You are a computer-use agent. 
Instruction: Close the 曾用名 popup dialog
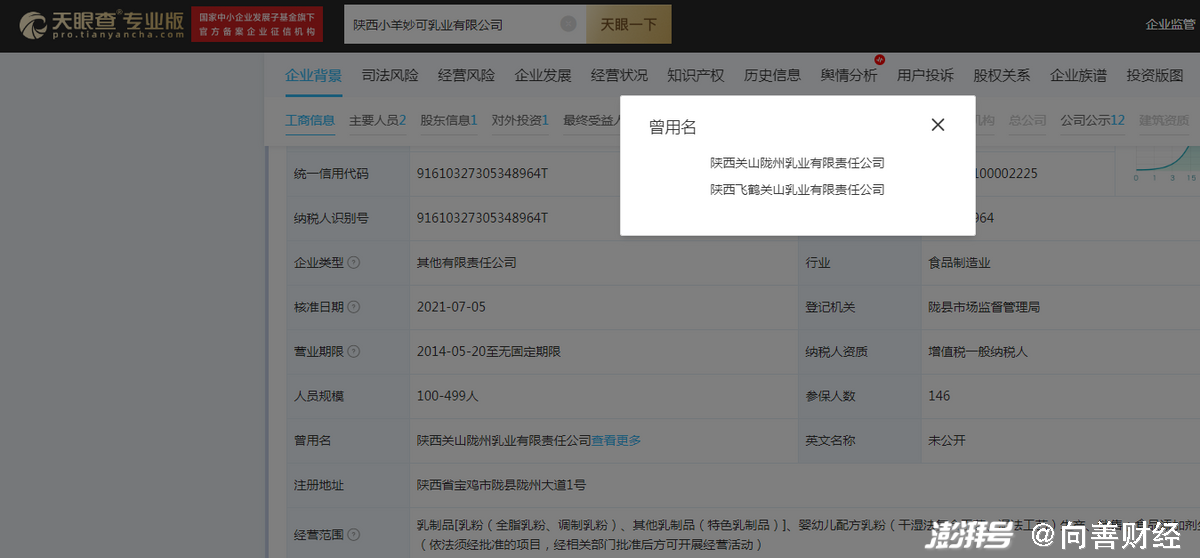pos(937,125)
